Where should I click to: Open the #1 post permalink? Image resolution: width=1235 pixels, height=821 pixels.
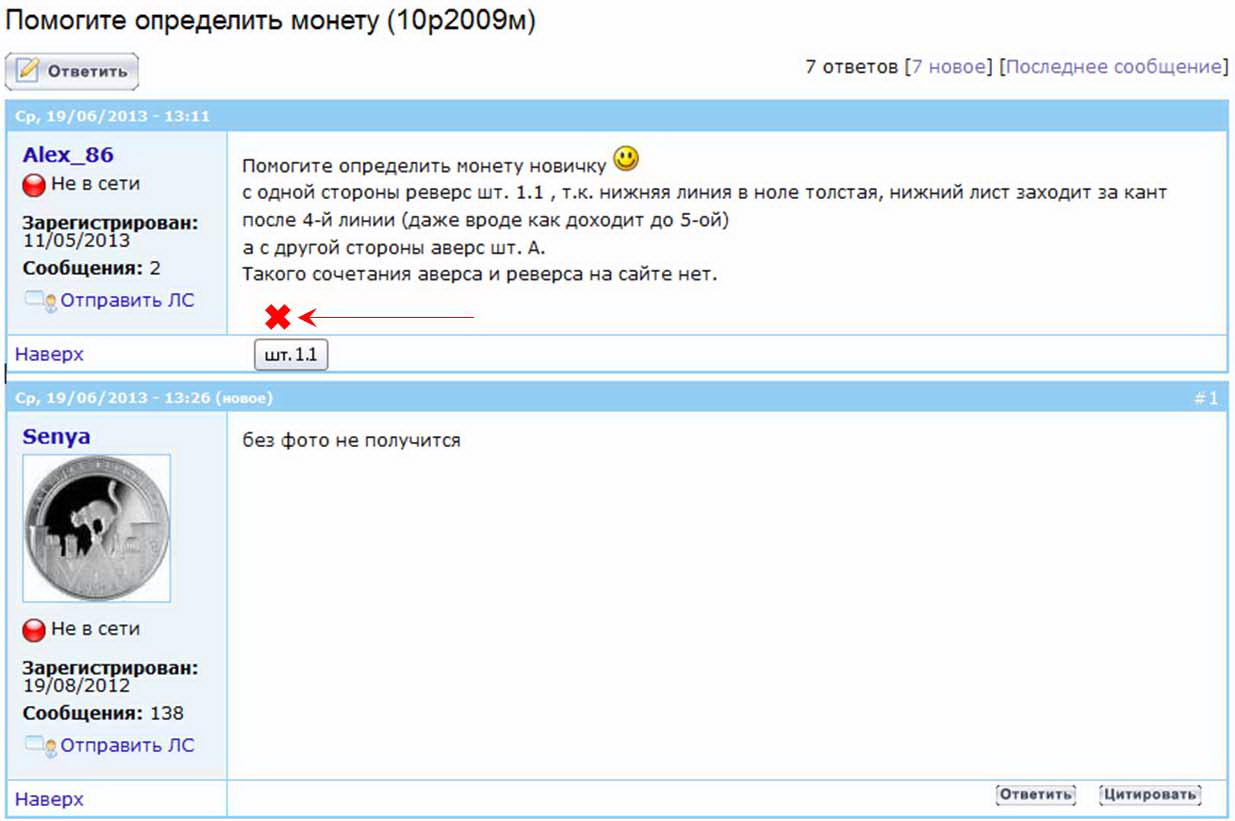pos(1206,398)
